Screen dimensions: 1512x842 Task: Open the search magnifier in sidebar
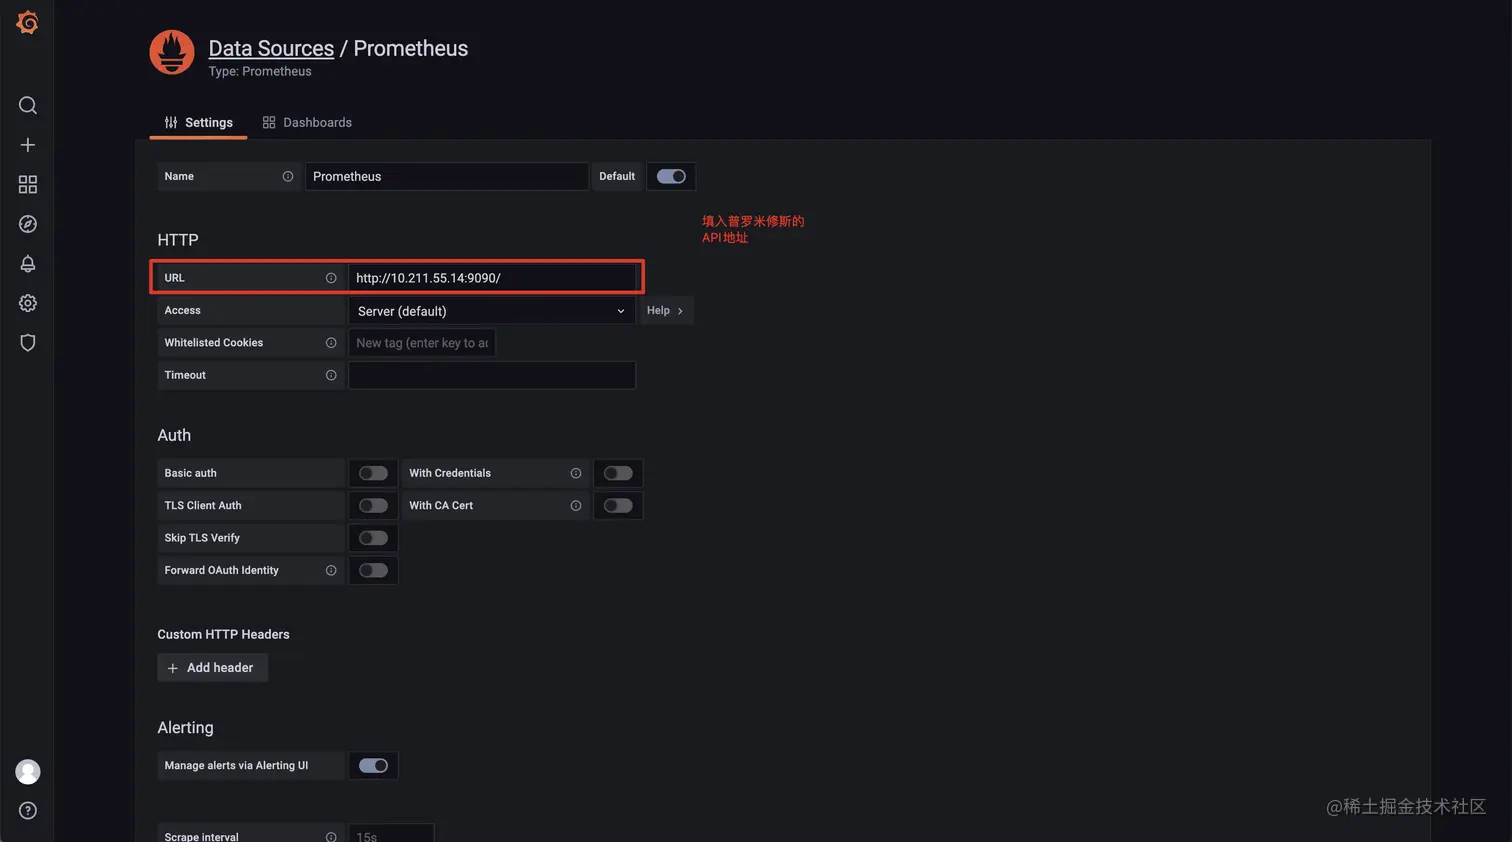(x=28, y=105)
